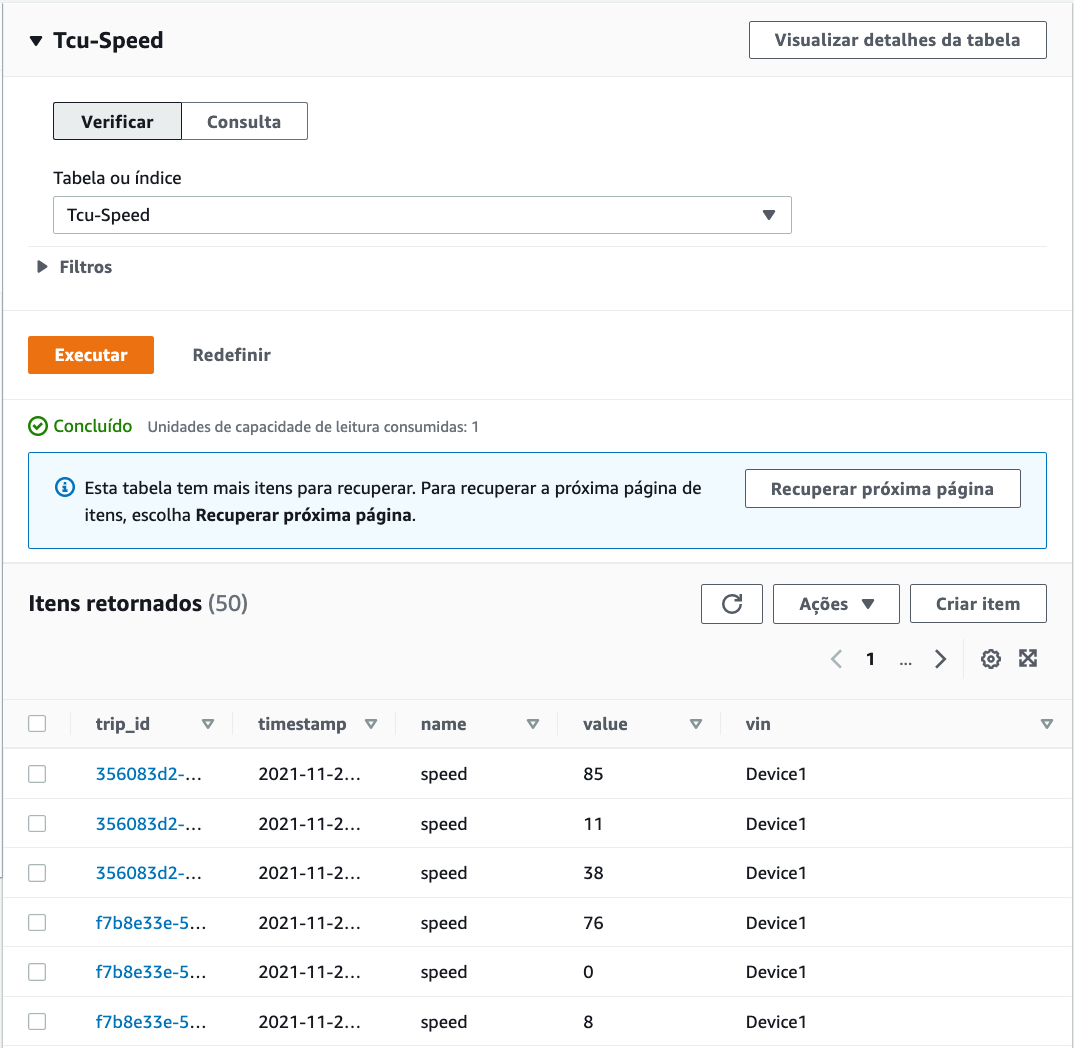Switch to the Consulta tab
Viewport: 1074px width, 1048px height.
(x=244, y=121)
